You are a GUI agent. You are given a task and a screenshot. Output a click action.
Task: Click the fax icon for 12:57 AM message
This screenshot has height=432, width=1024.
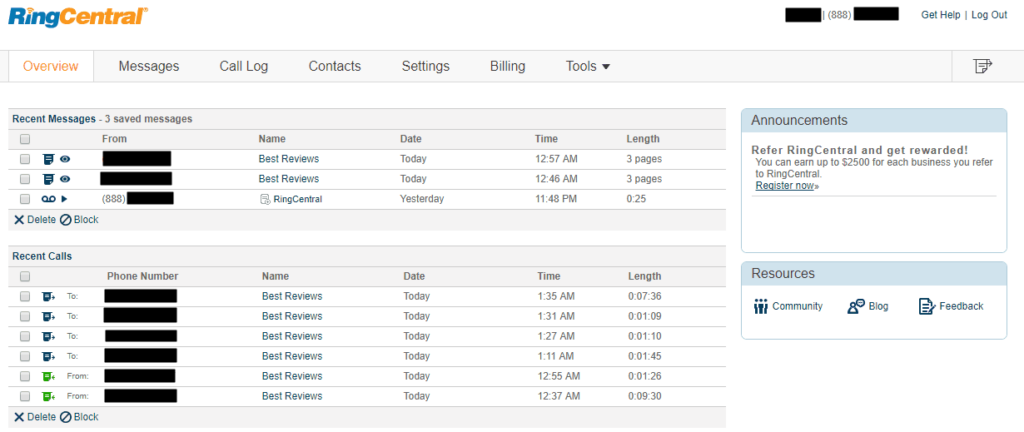tap(48, 159)
